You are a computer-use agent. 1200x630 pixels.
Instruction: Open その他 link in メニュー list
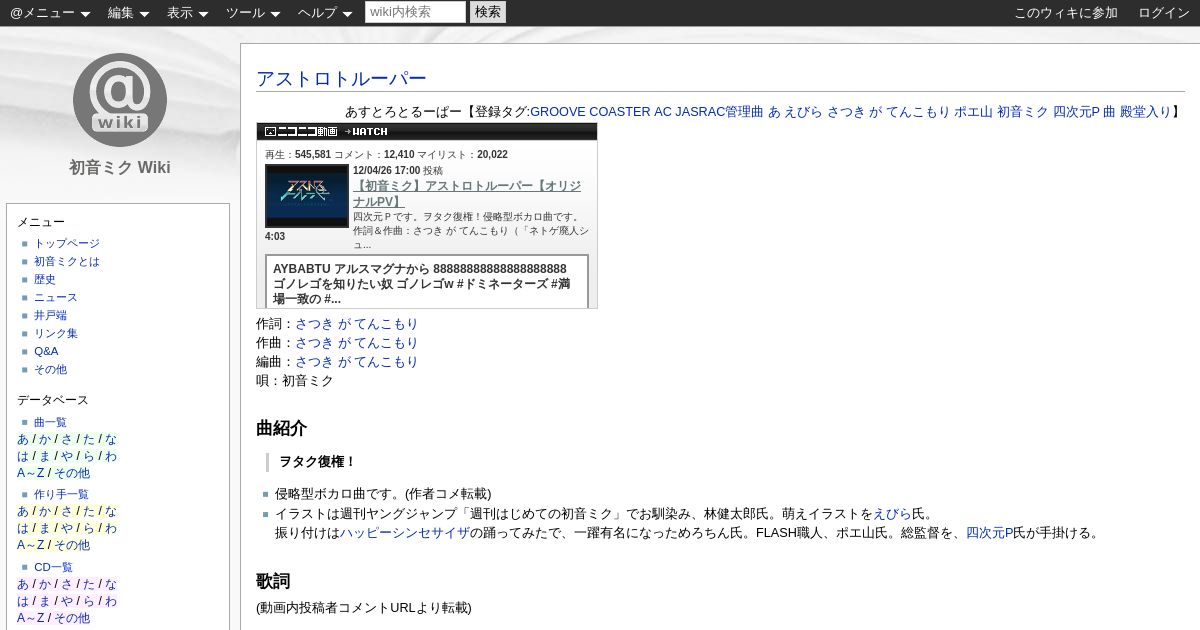pos(50,369)
